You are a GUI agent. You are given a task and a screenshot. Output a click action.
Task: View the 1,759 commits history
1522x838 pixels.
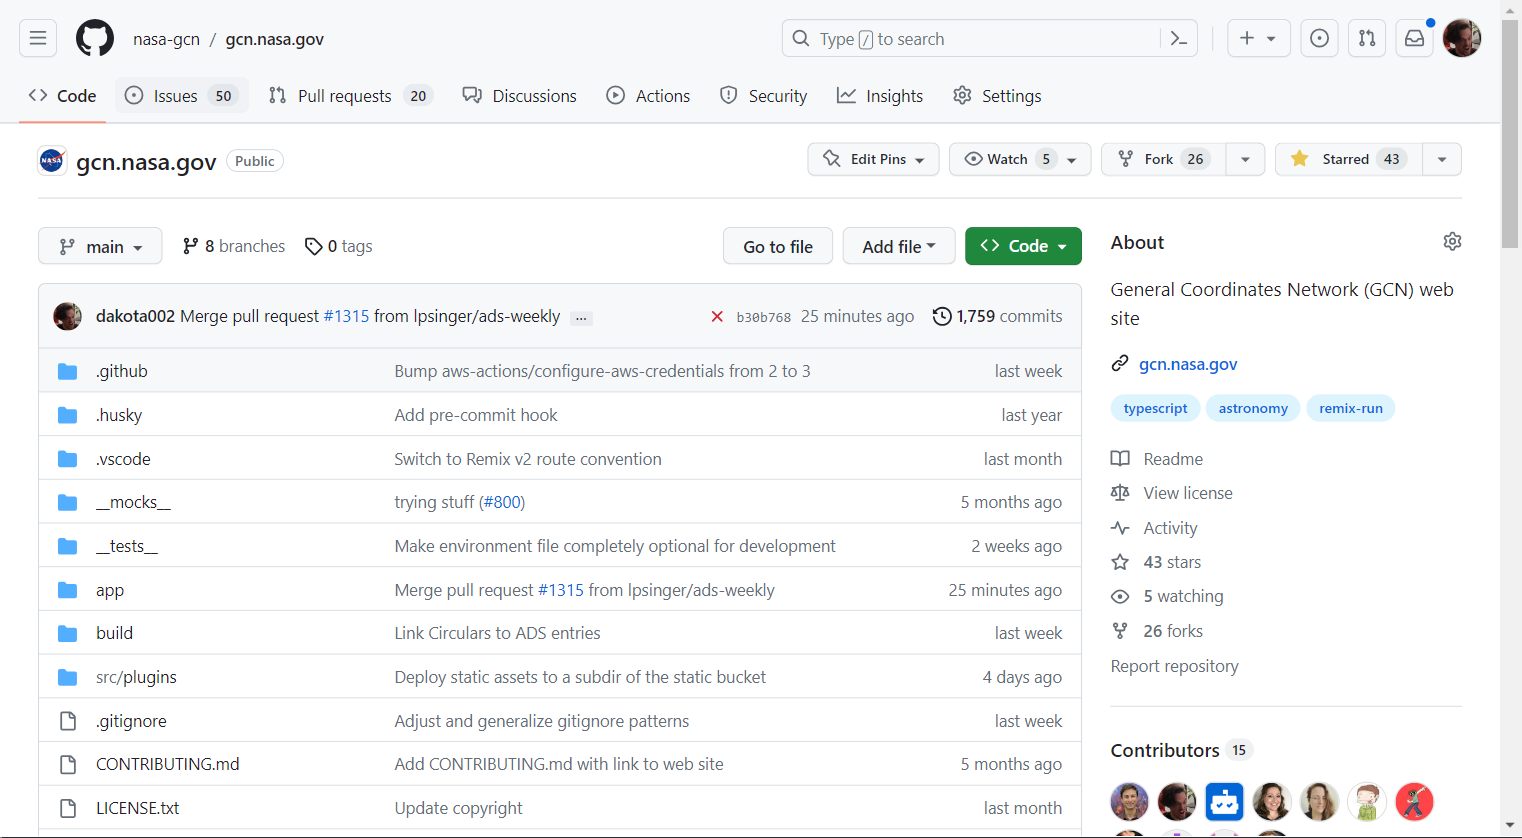[998, 316]
